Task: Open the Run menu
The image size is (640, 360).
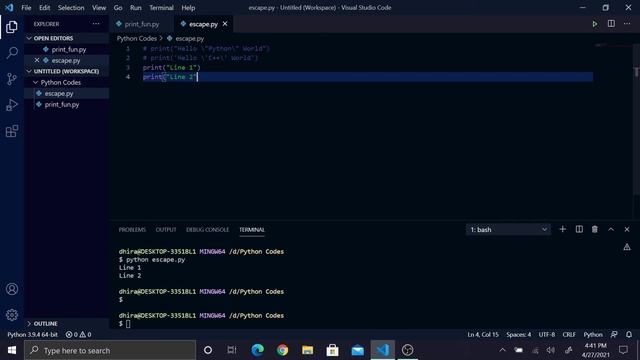Action: pos(136,7)
